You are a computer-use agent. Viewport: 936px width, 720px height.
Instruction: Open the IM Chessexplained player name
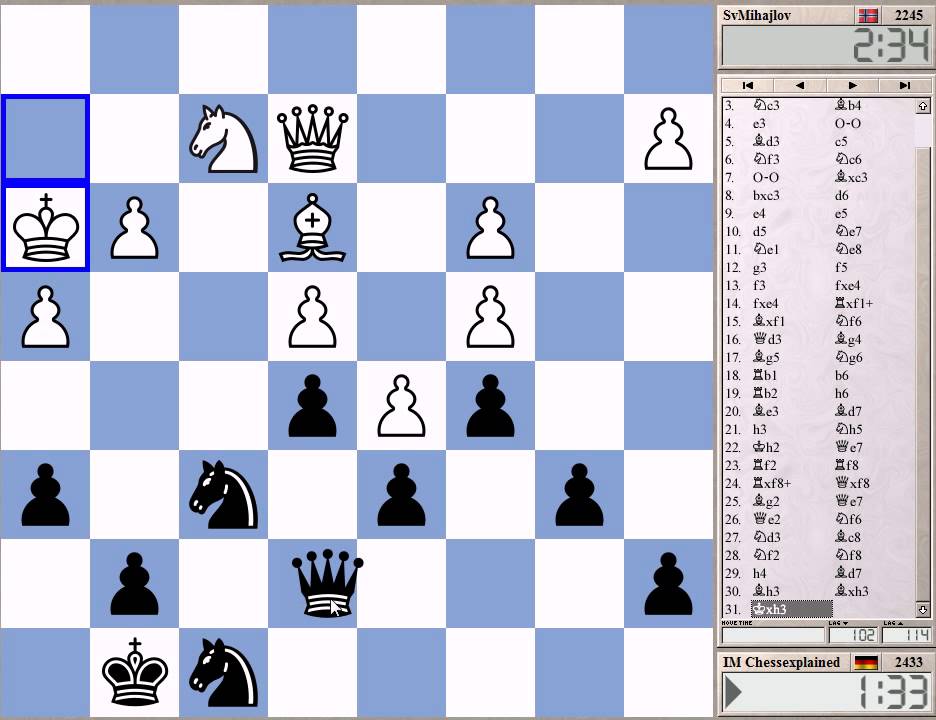click(x=781, y=663)
